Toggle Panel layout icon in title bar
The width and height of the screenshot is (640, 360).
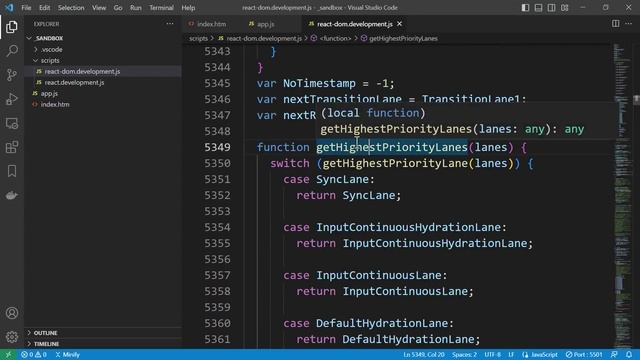538,7
